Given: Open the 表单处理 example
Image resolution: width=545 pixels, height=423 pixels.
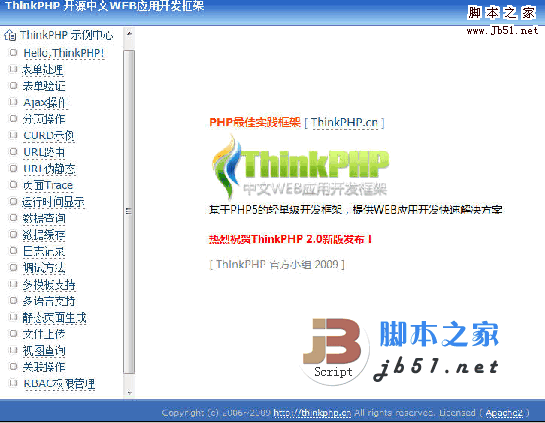Looking at the screenshot, I should 43,70.
